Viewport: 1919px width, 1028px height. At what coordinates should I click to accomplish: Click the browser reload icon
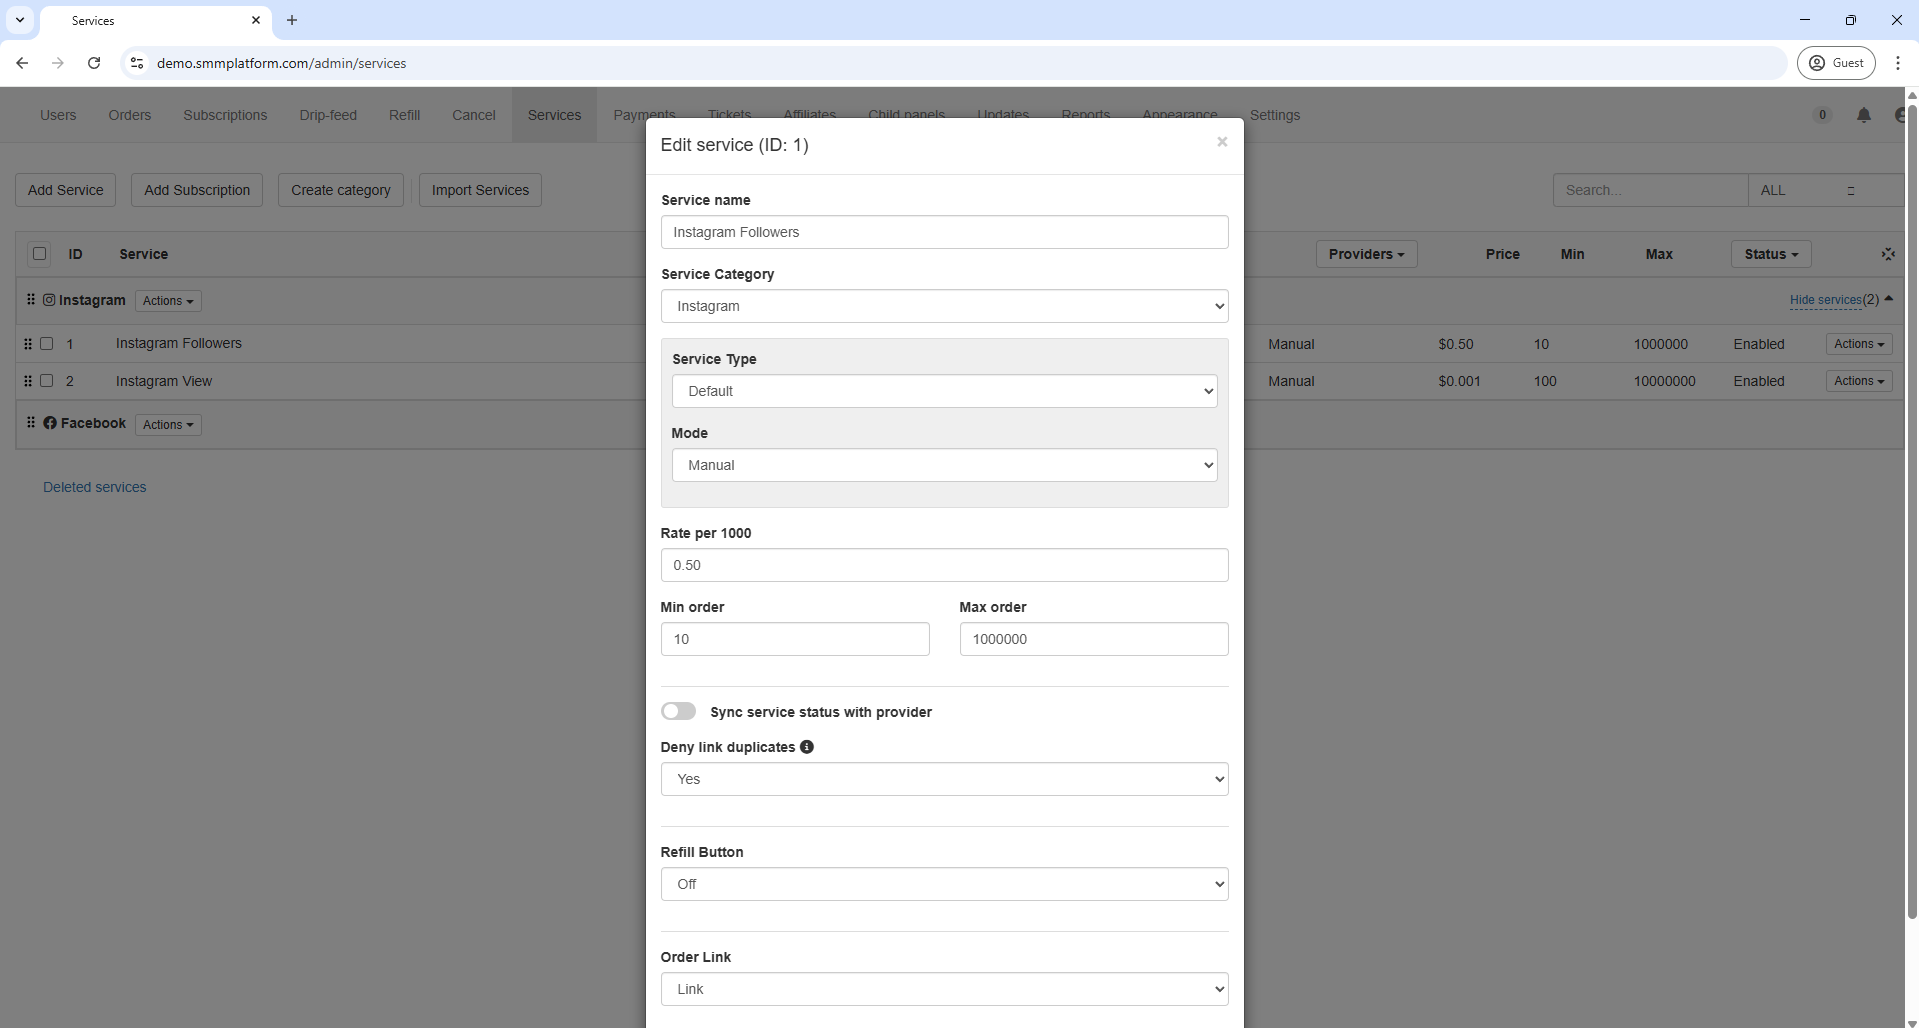point(94,63)
